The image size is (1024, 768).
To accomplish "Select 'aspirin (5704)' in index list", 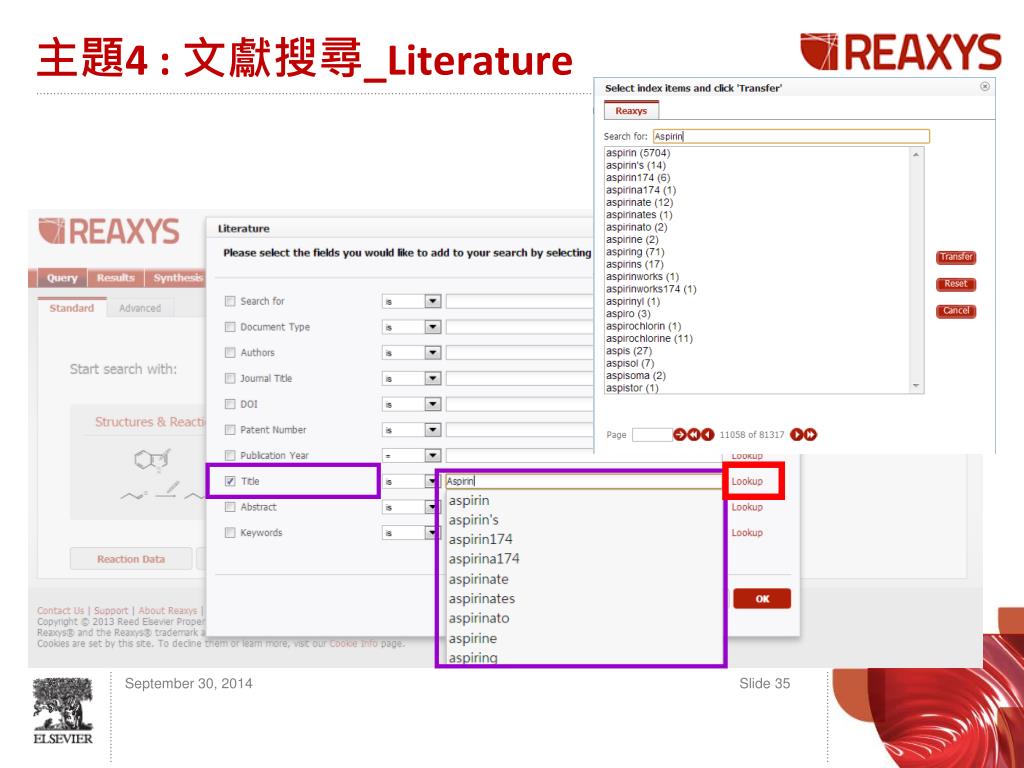I will pos(638,153).
